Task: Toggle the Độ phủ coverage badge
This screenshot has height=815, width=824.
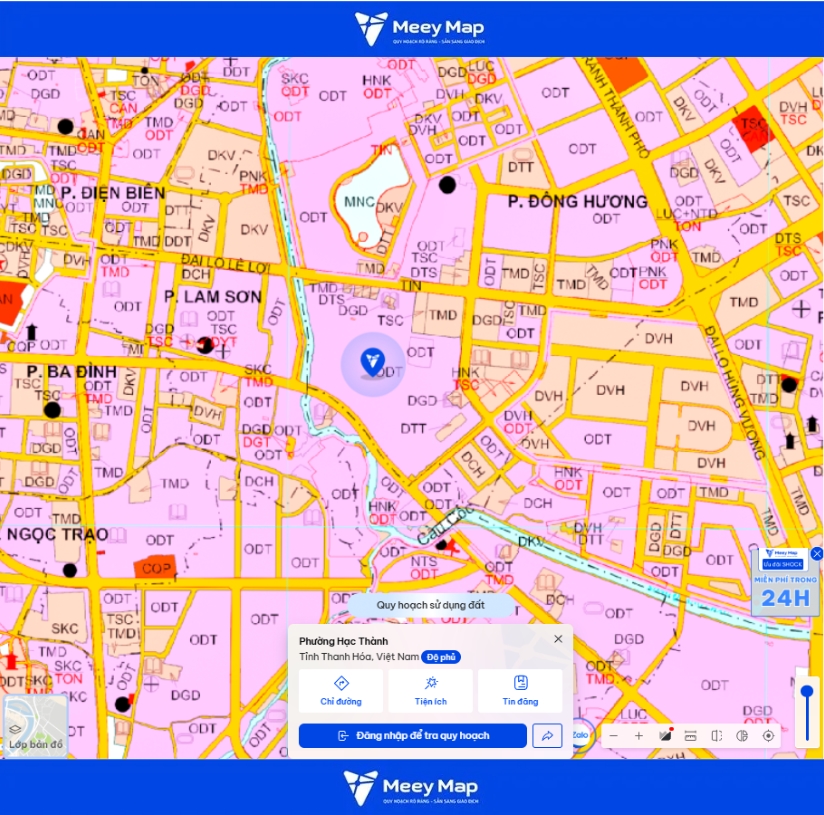Action: pyautogui.click(x=441, y=657)
